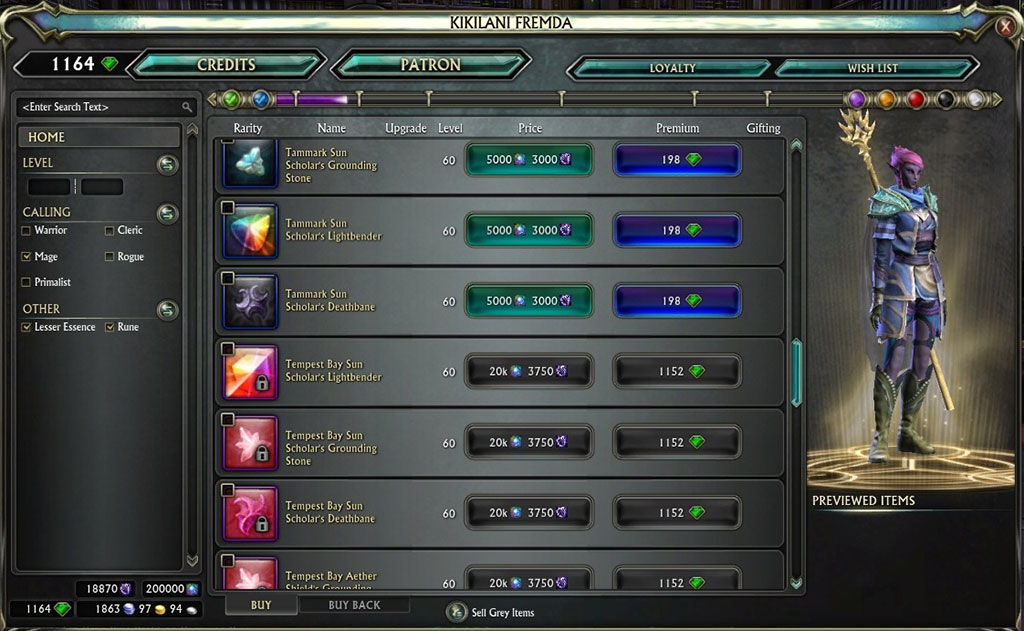Click the down chevron of the sidebar filter scrollbar

pyautogui.click(x=192, y=560)
